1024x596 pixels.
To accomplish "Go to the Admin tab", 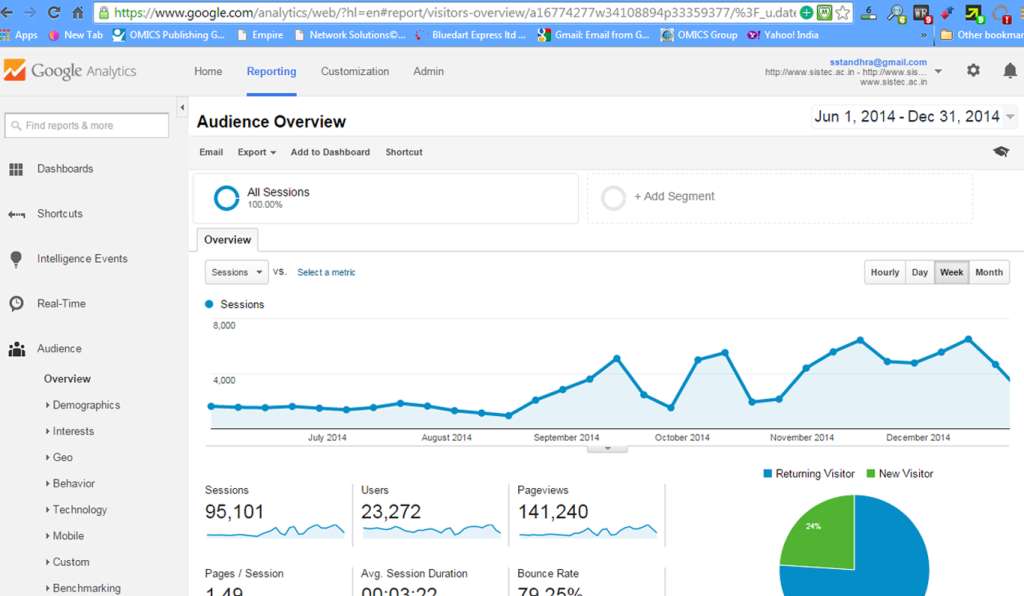I will click(x=428, y=72).
